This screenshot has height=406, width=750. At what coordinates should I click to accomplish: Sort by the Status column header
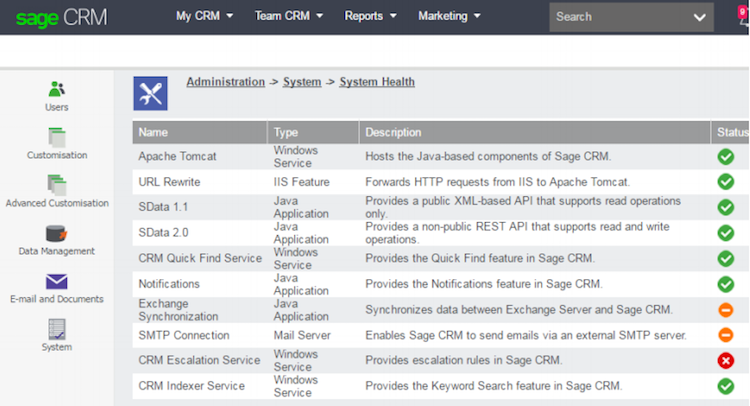730,132
